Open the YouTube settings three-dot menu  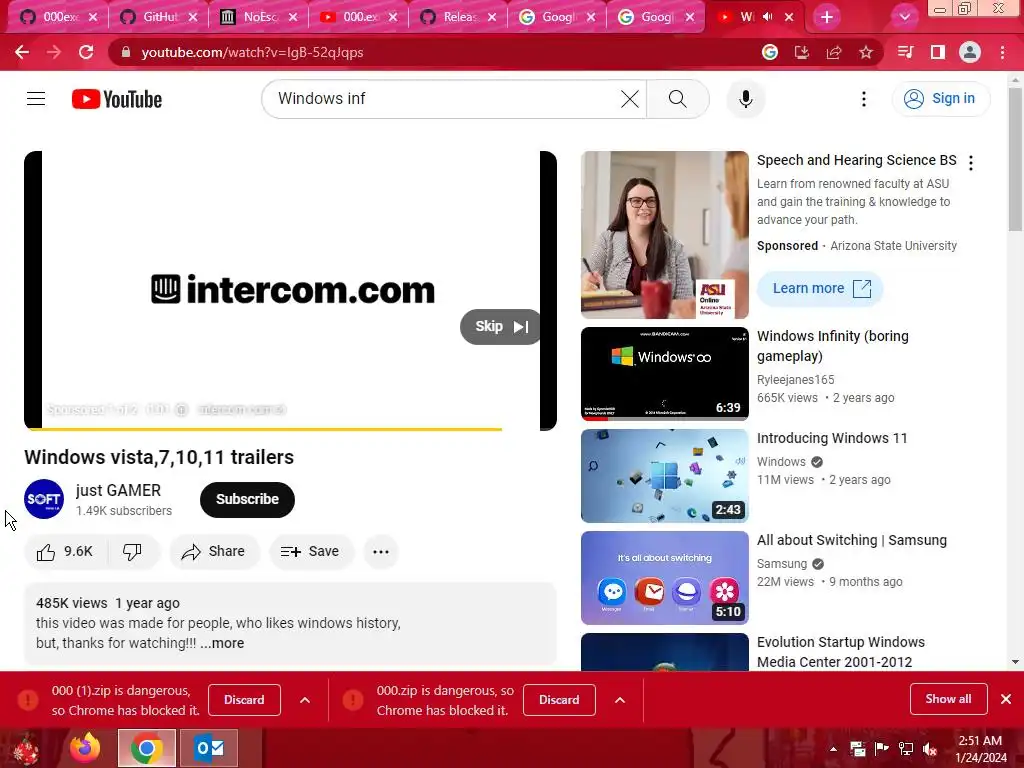point(864,99)
